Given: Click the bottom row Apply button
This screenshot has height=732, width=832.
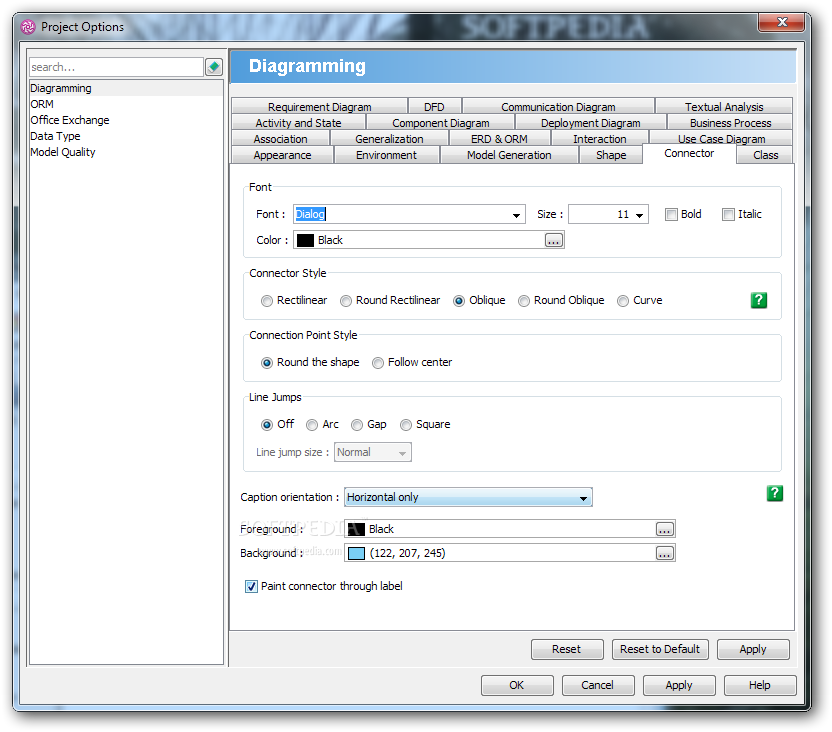Looking at the screenshot, I should tap(679, 685).
